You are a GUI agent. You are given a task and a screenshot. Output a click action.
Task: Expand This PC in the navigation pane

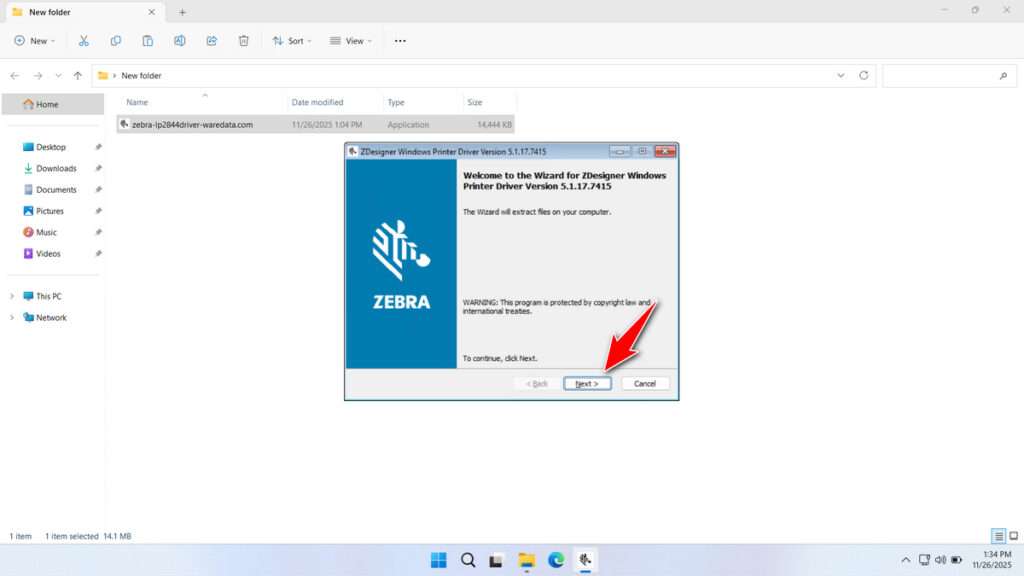pyautogui.click(x=11, y=296)
